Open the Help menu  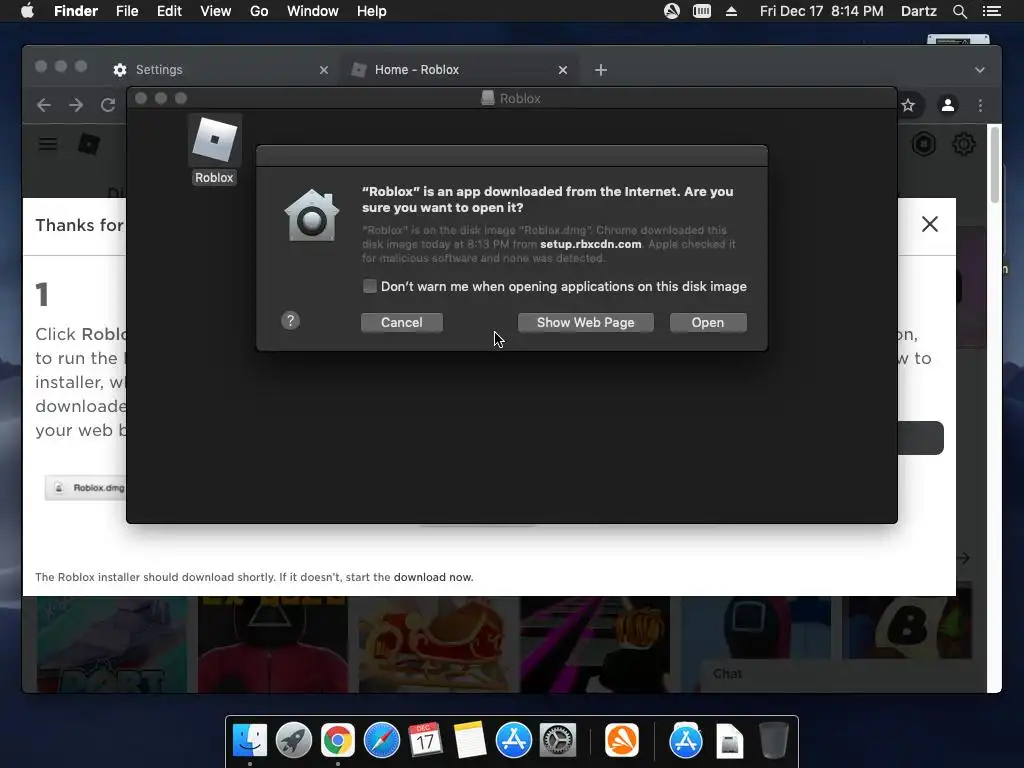(x=372, y=11)
